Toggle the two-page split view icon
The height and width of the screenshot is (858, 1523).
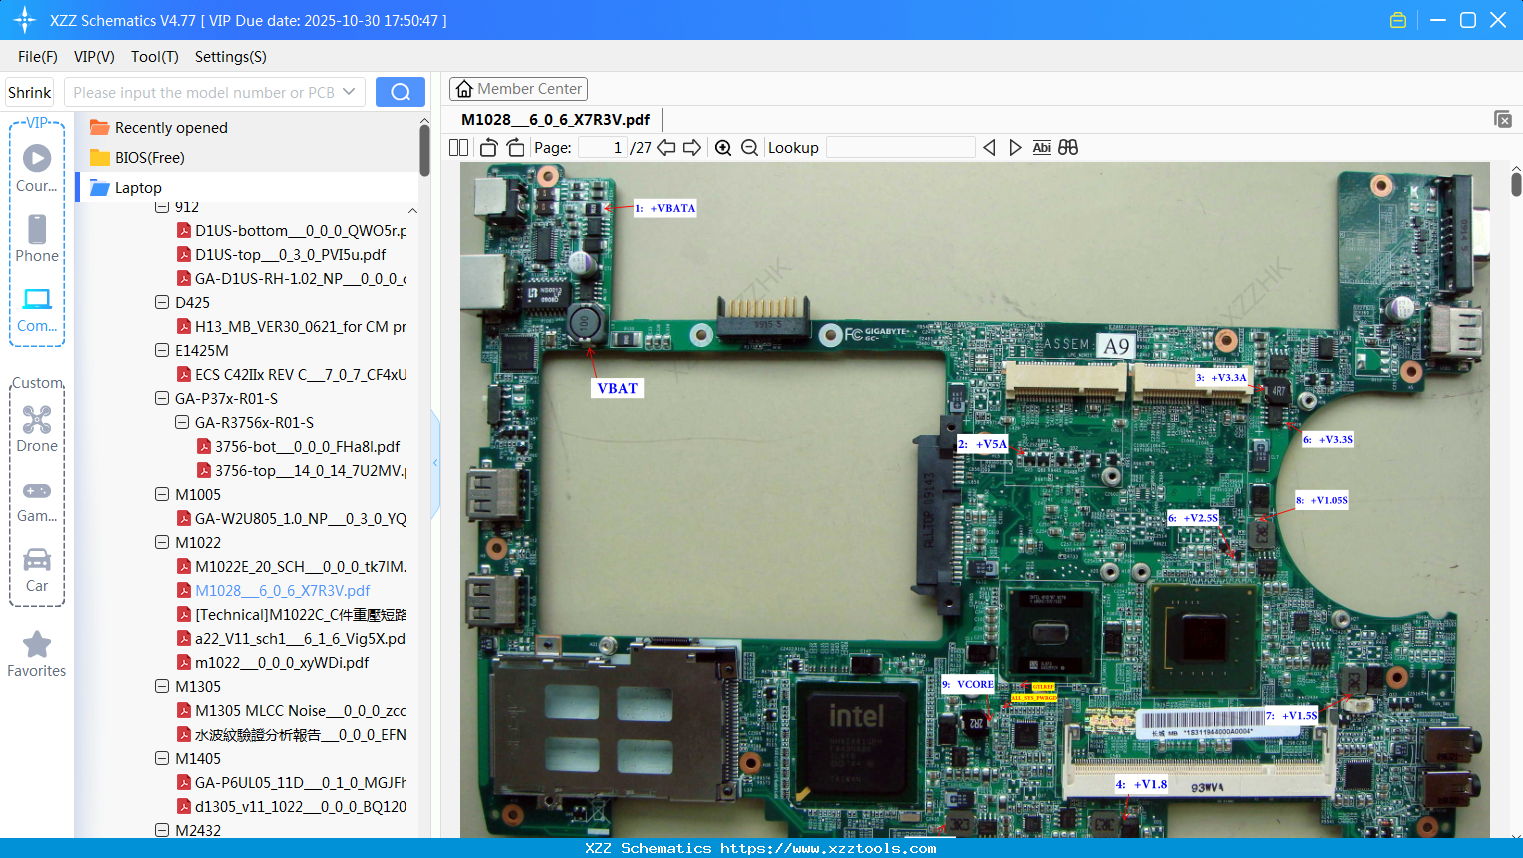pyautogui.click(x=459, y=148)
